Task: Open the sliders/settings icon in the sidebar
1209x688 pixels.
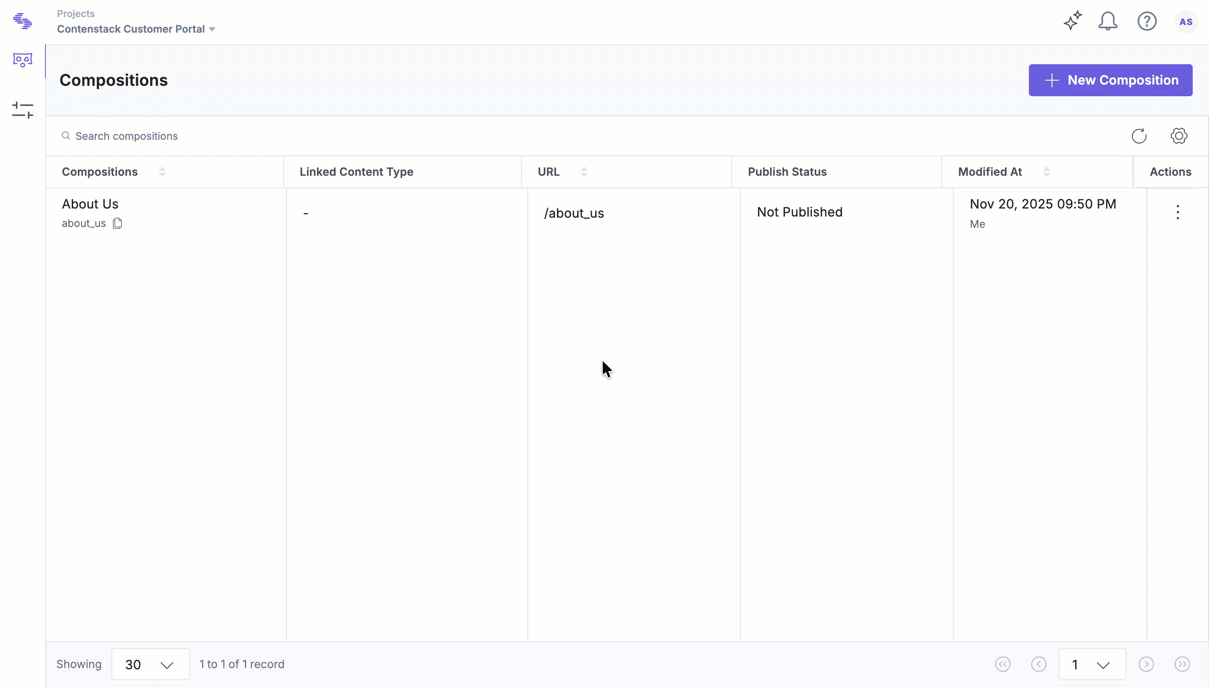Action: pyautogui.click(x=22, y=109)
